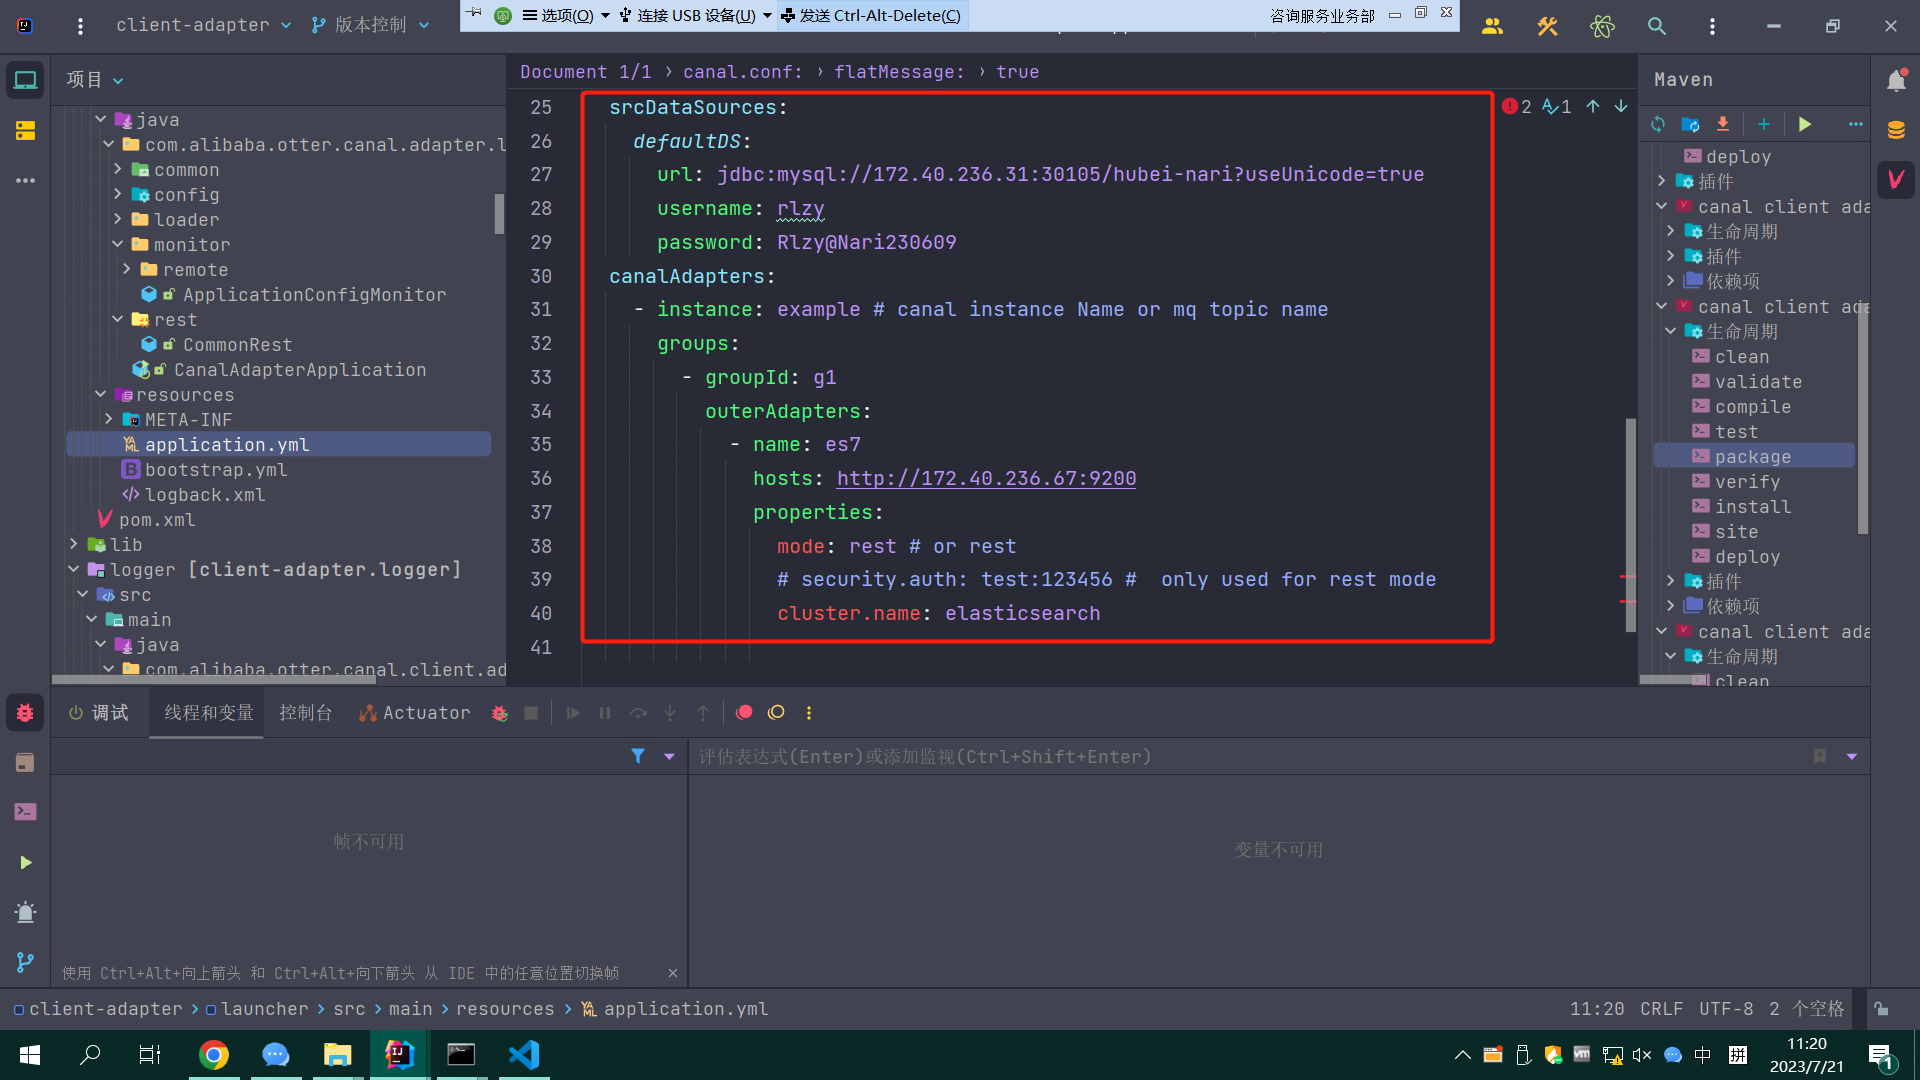Image resolution: width=1920 pixels, height=1080 pixels.
Task: Toggle the Pause program icon in debug toolbar
Action: 605,713
